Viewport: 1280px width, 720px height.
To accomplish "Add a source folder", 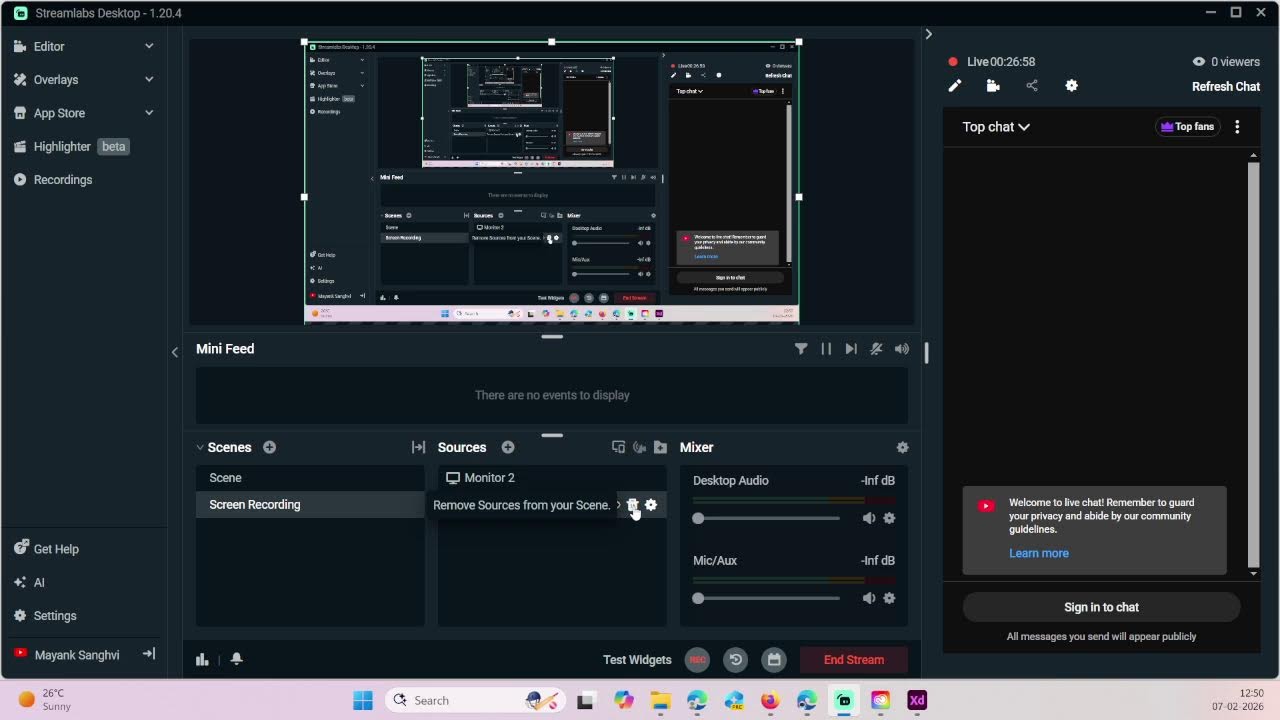I will click(660, 447).
